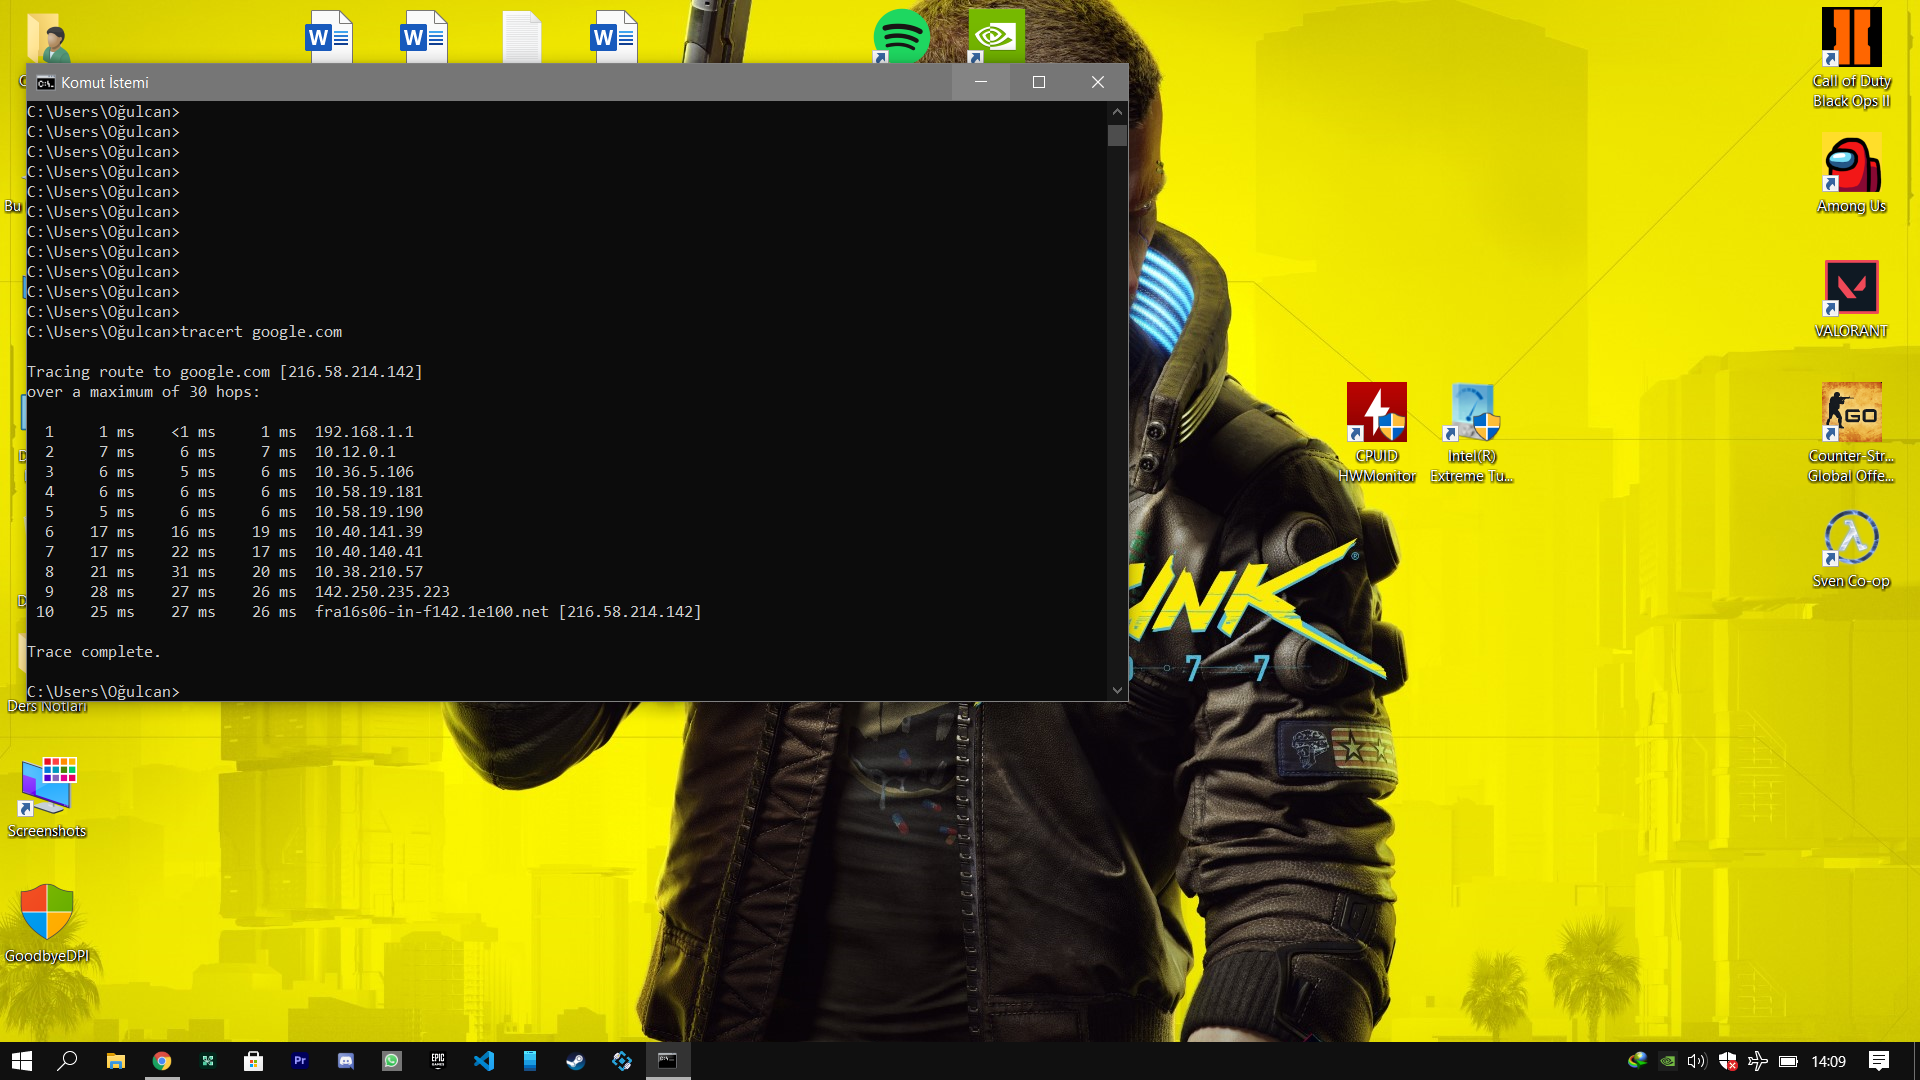1920x1080 pixels.
Task: Open Visual Studio Code from taskbar
Action: tap(484, 1061)
